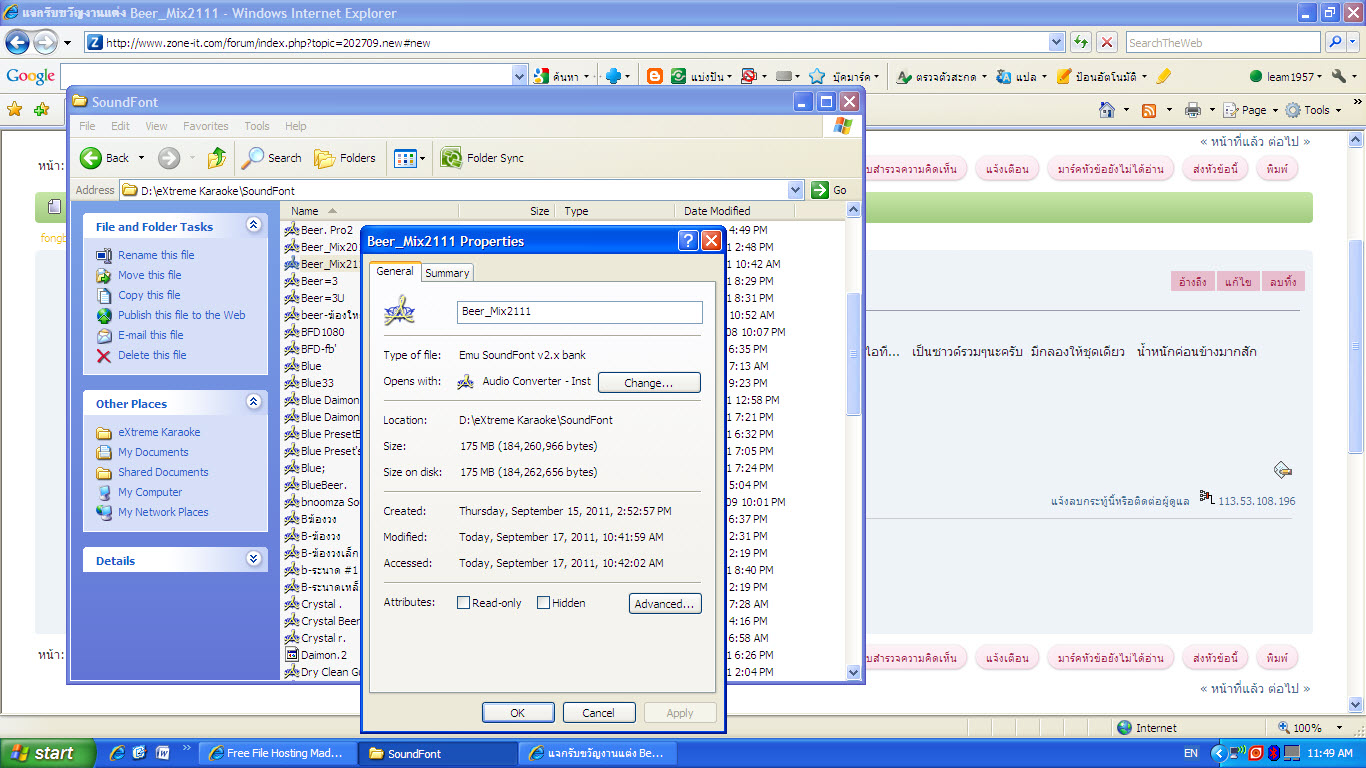Click the Advanced... attributes button
The image size is (1366, 768).
[665, 604]
